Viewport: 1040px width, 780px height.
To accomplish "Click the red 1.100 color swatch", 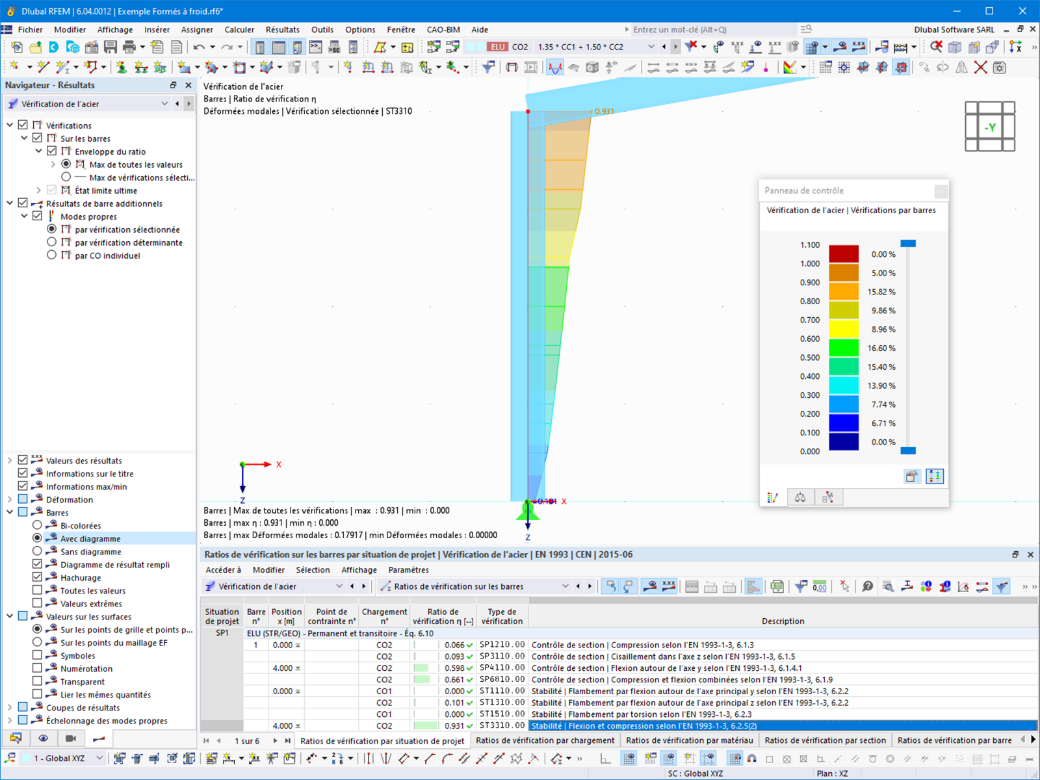I will pos(844,253).
